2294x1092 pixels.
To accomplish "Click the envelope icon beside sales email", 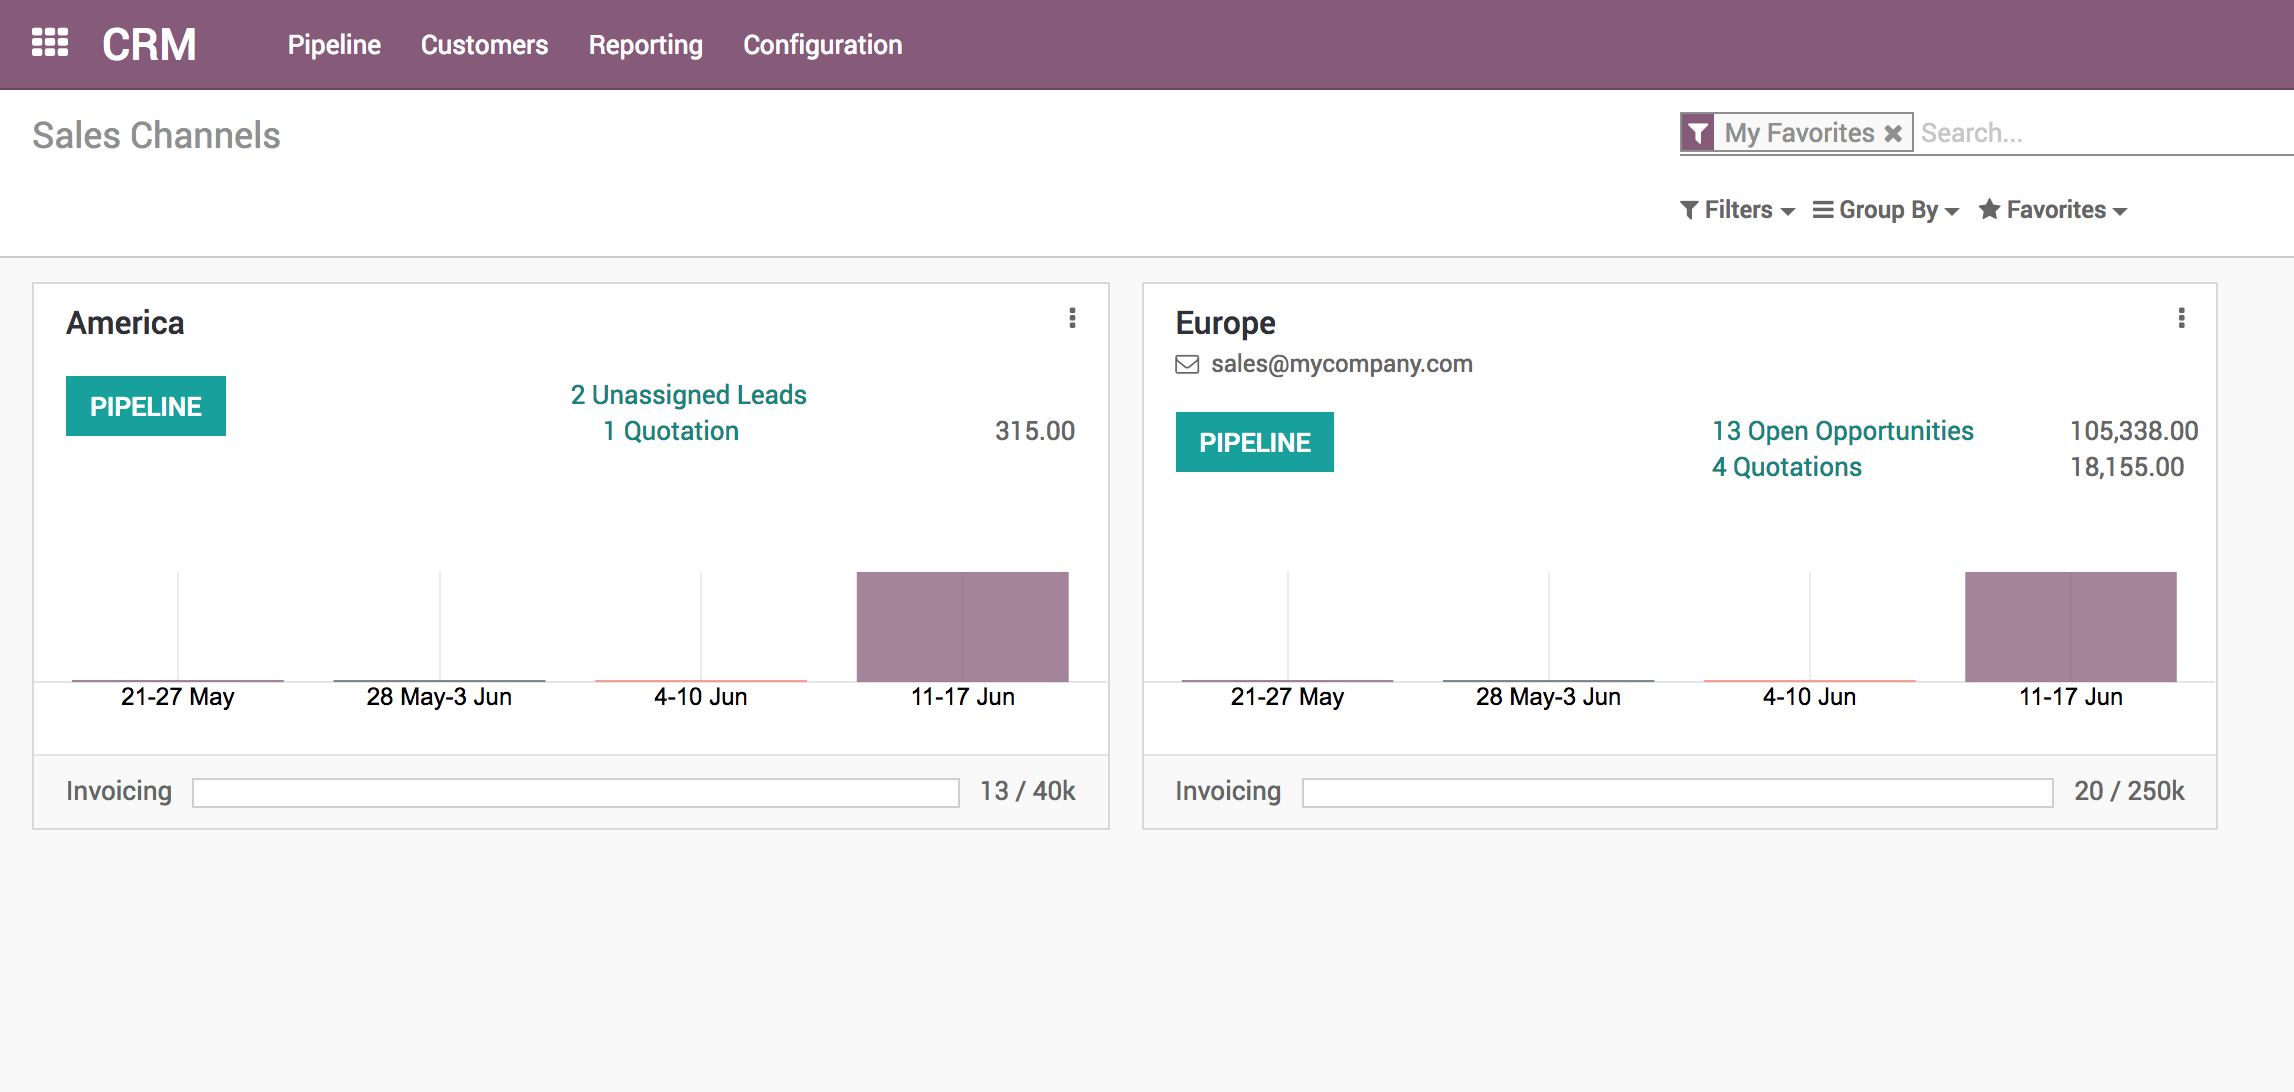I will 1187,364.
